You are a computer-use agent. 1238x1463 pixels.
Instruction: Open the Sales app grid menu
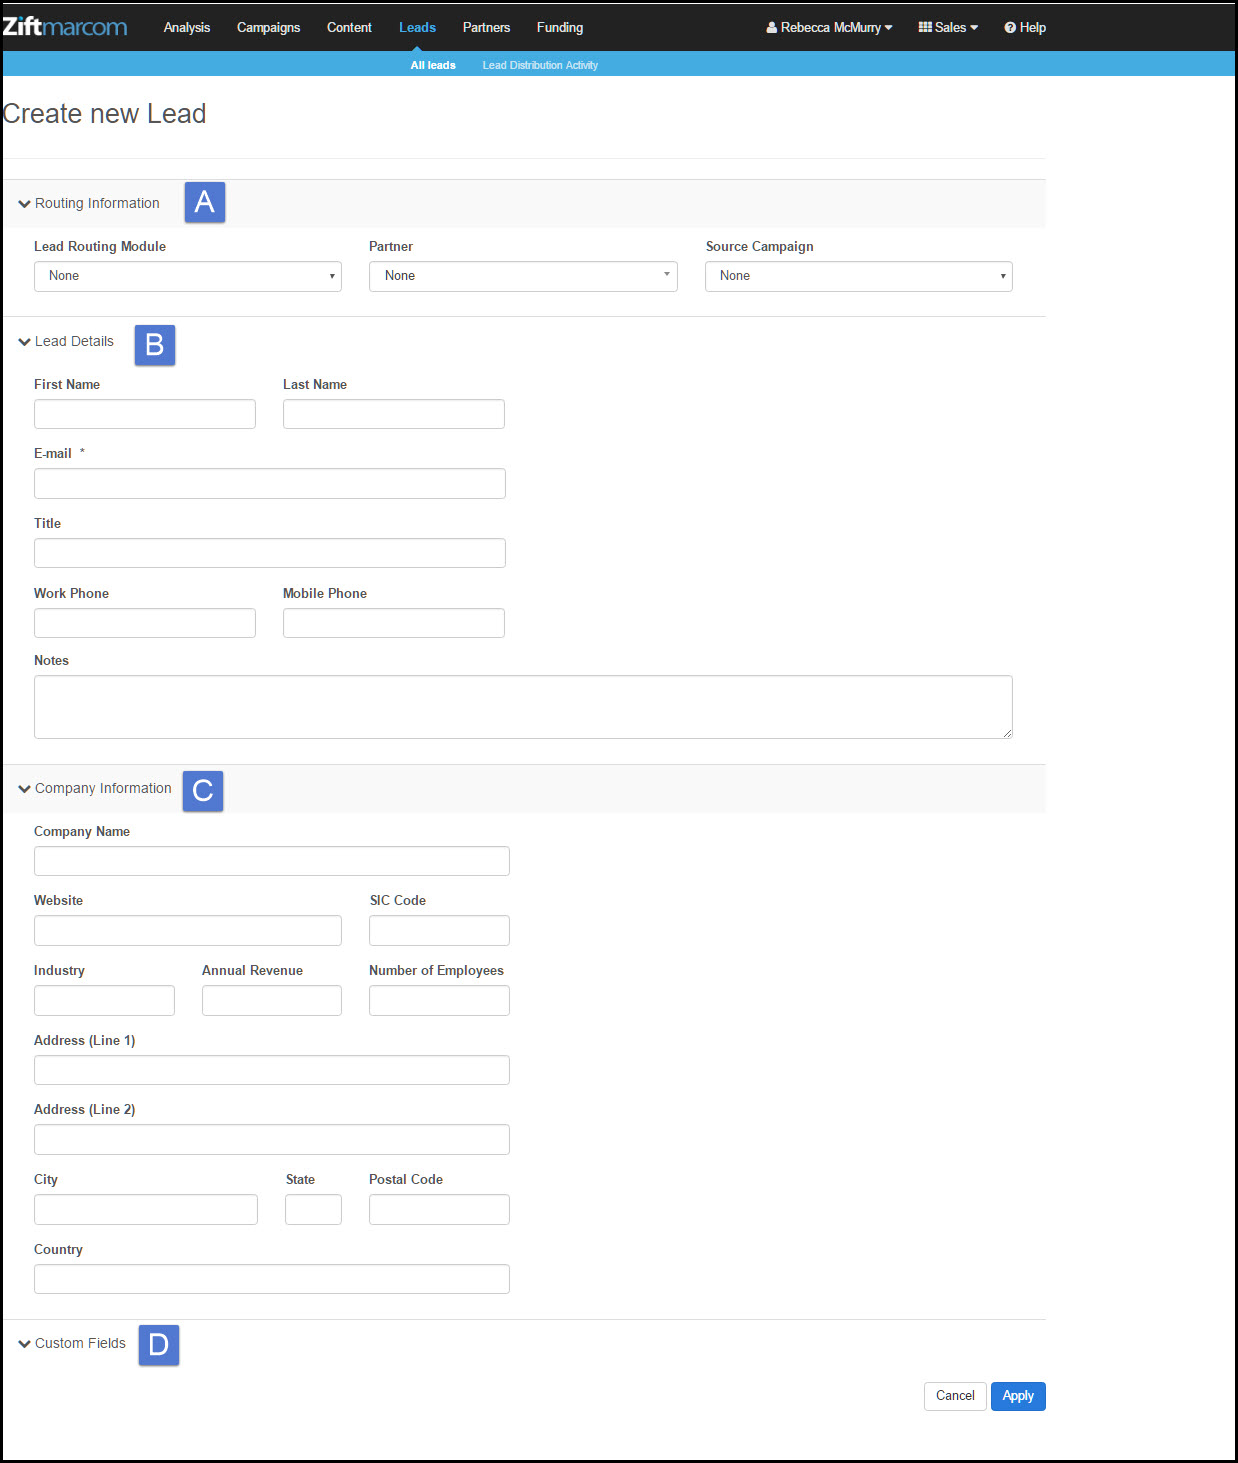[x=948, y=27]
